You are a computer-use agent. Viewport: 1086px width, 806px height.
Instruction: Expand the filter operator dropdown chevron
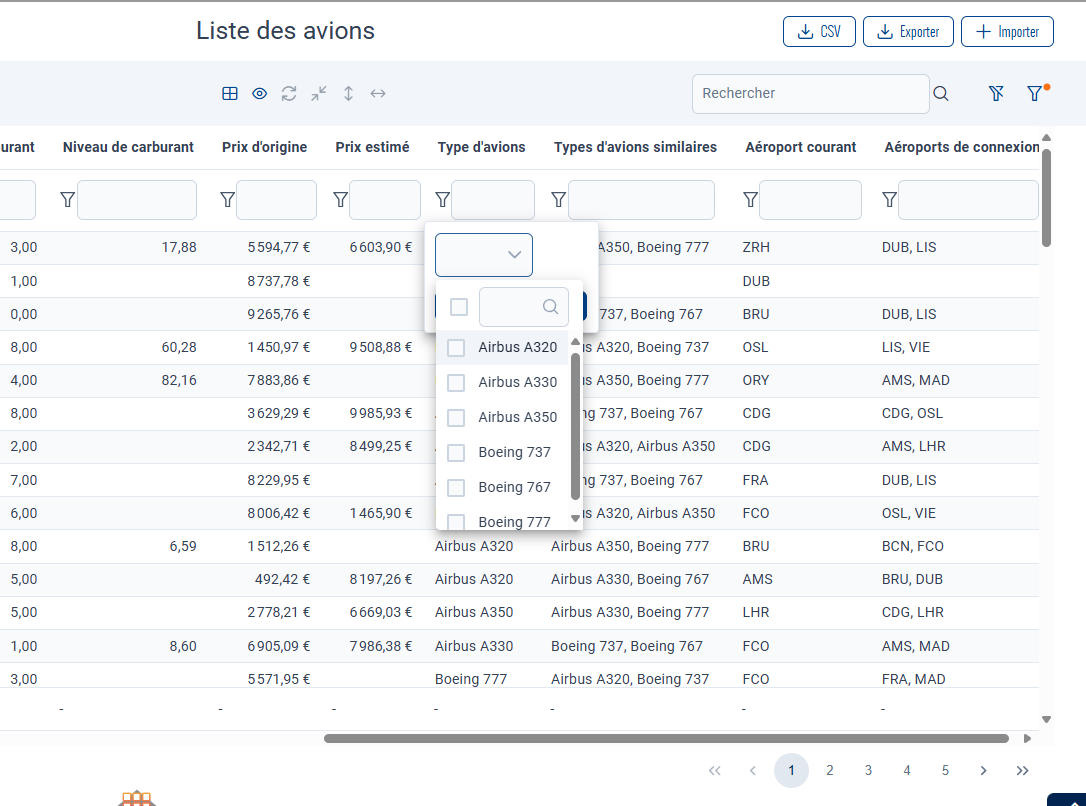[x=514, y=255]
